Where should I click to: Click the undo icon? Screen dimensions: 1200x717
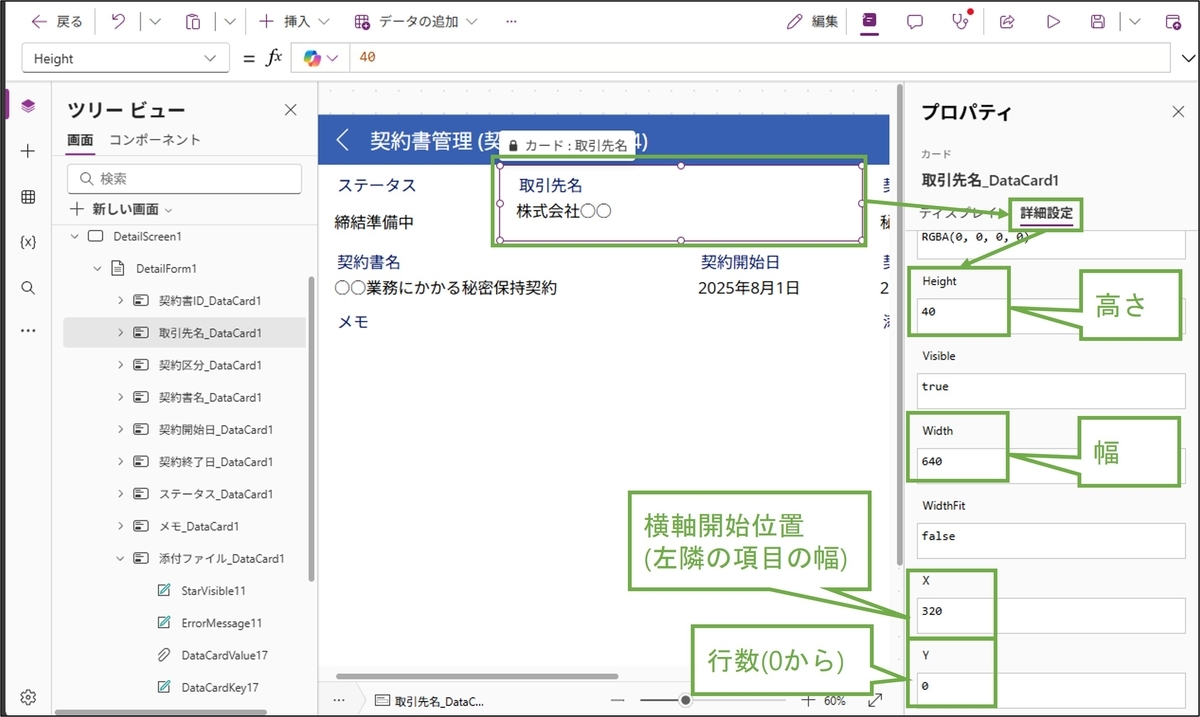pos(118,21)
